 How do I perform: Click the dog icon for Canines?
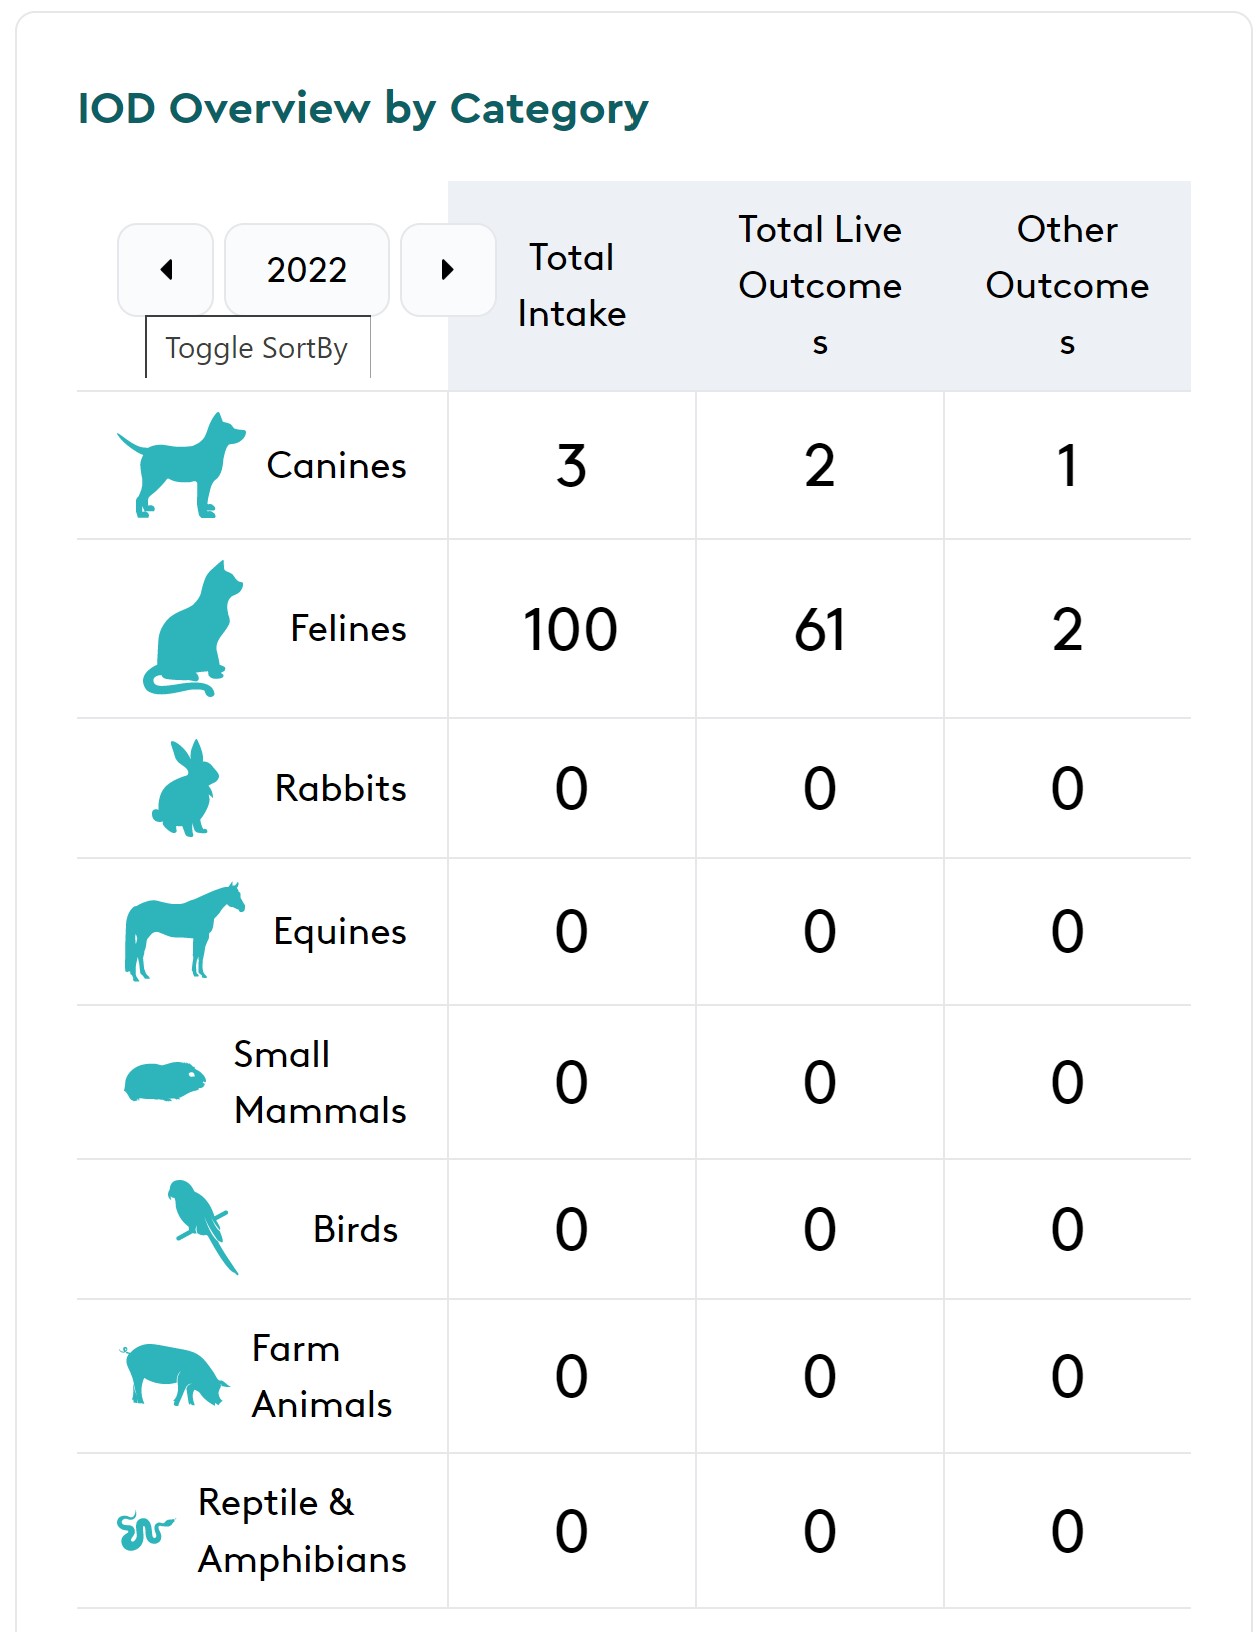(x=181, y=466)
